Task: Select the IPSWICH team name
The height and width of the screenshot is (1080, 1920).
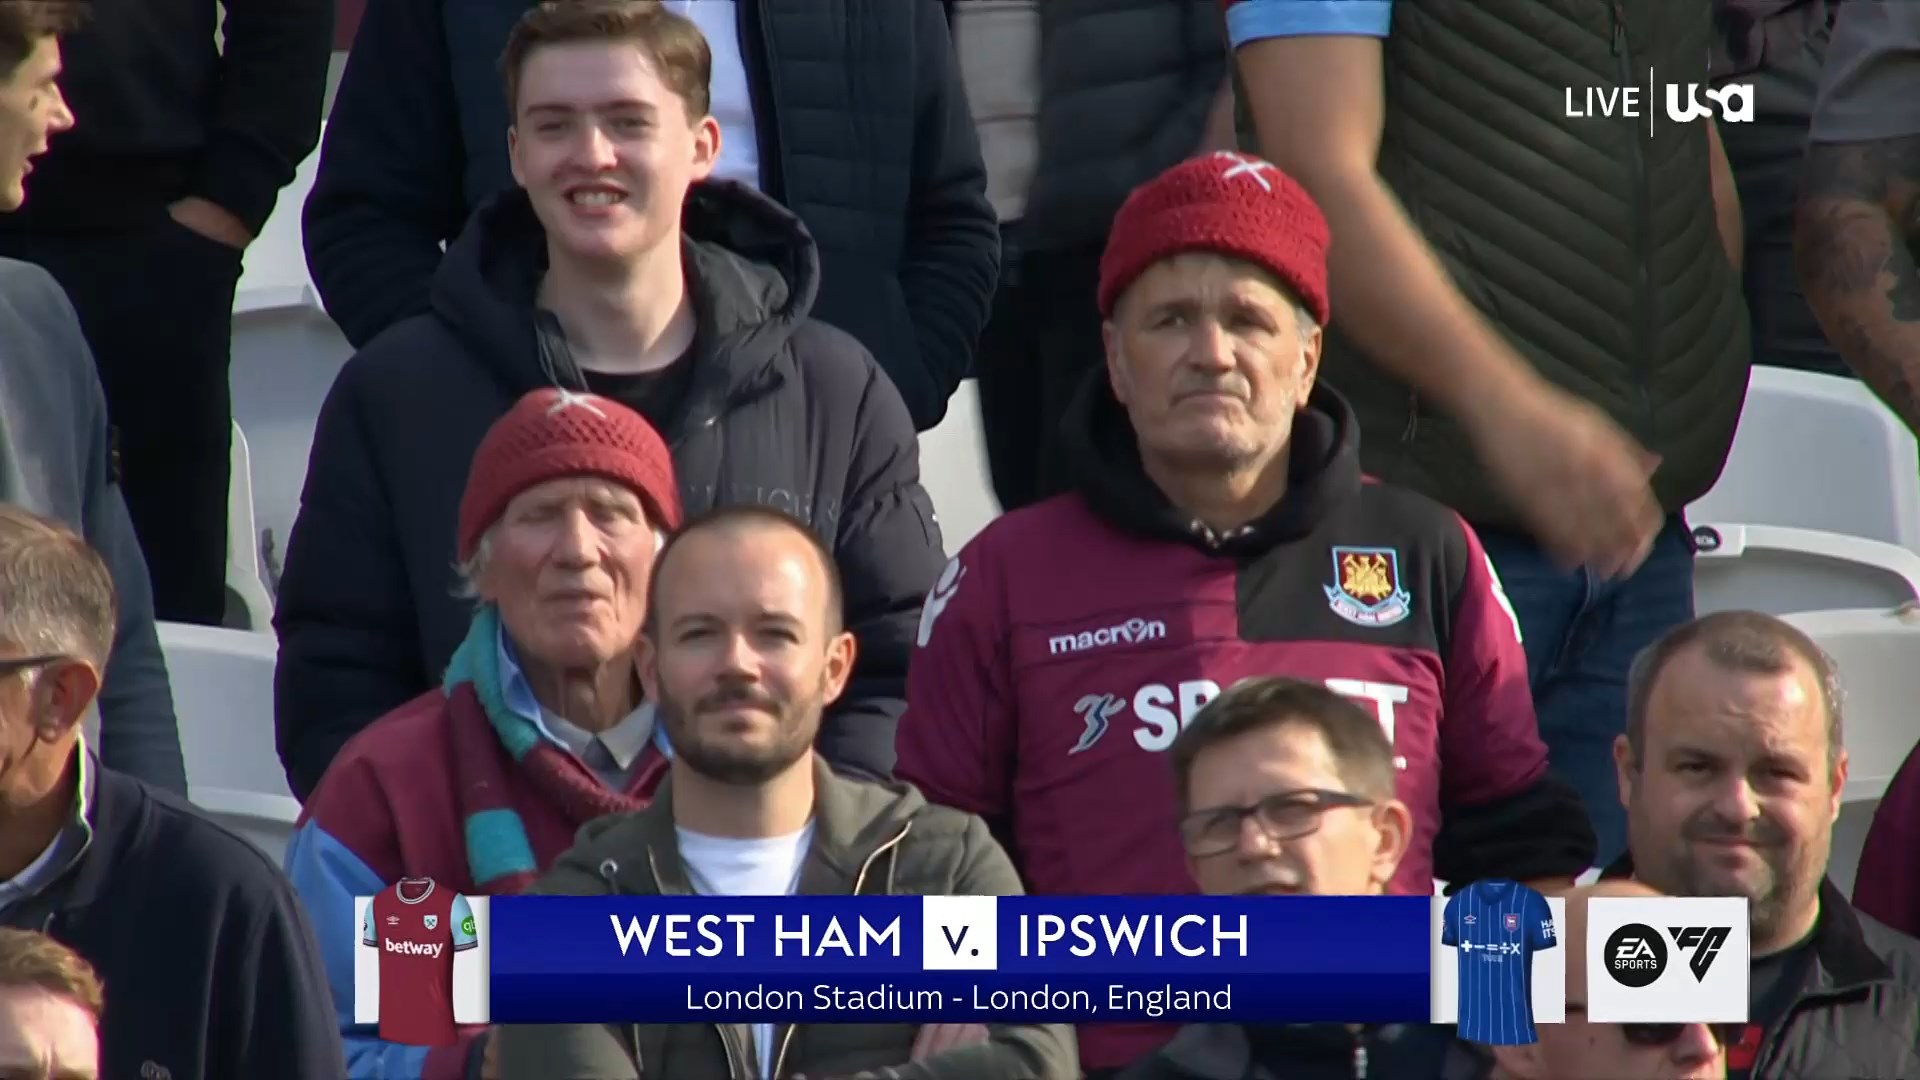Action: (x=1133, y=936)
